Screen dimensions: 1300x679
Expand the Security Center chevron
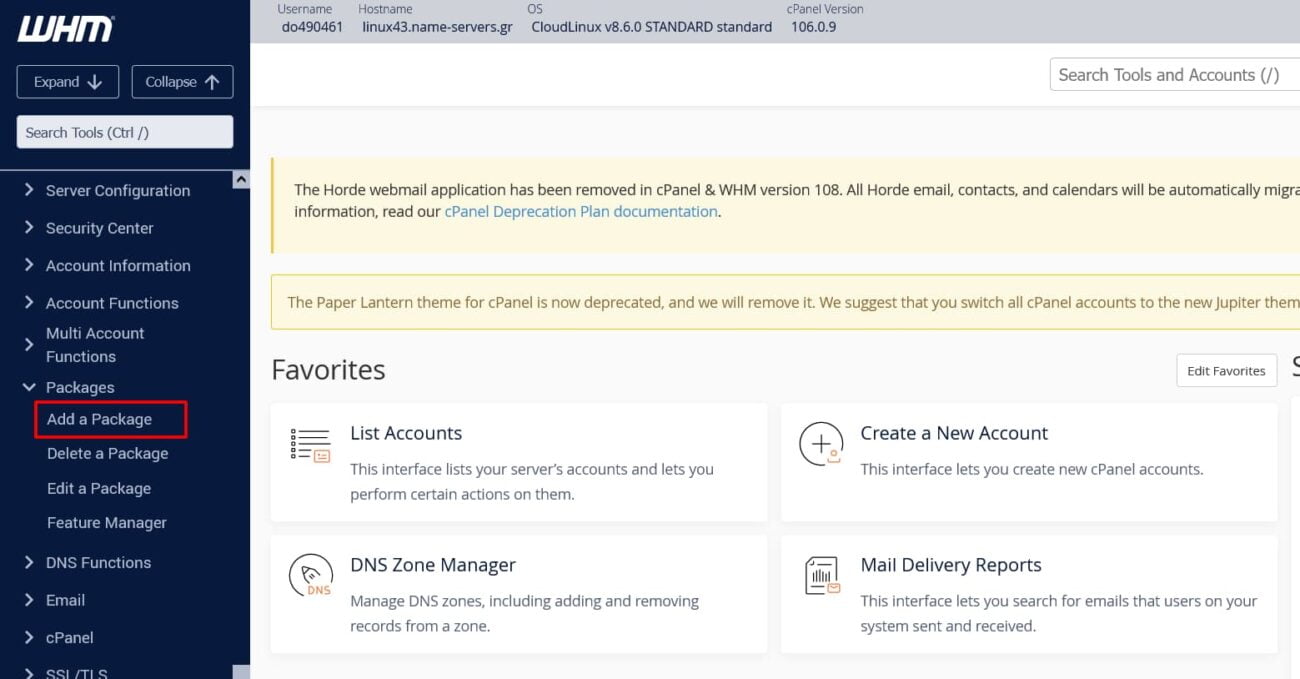click(28, 228)
